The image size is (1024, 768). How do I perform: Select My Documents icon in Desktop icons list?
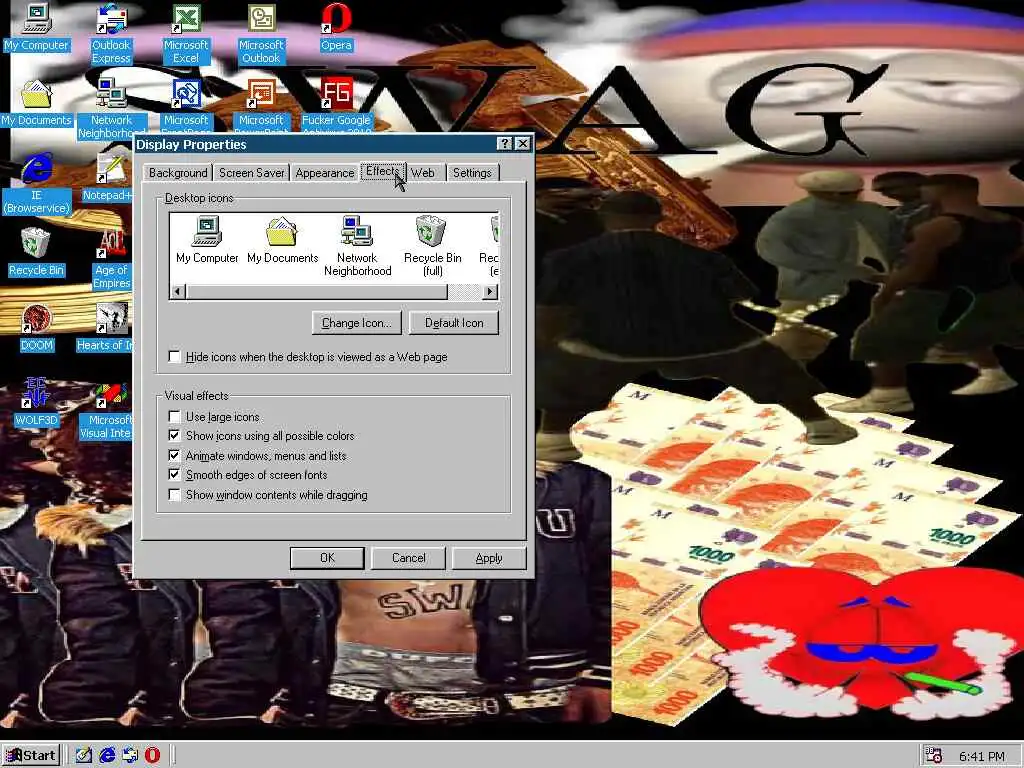[x=282, y=240]
